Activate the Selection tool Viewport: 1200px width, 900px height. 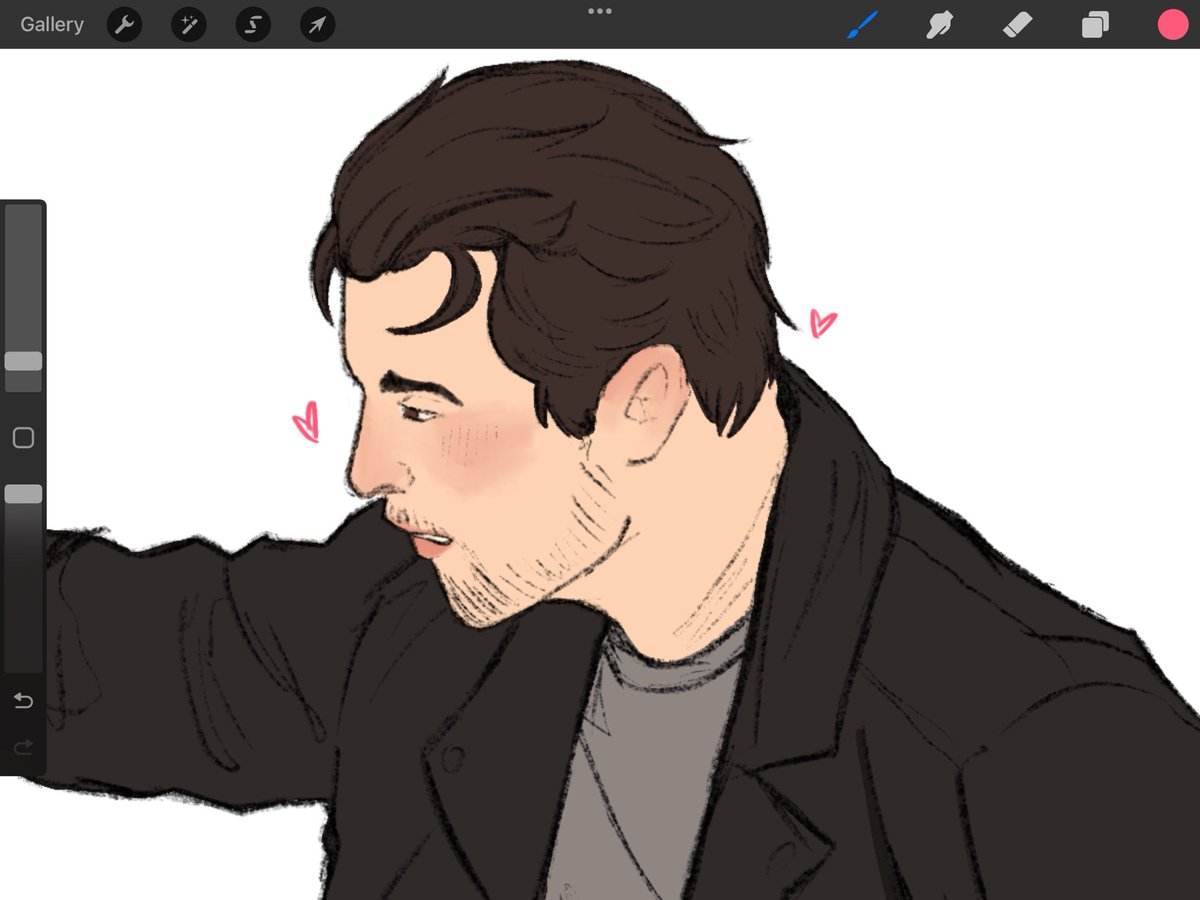tap(253, 25)
